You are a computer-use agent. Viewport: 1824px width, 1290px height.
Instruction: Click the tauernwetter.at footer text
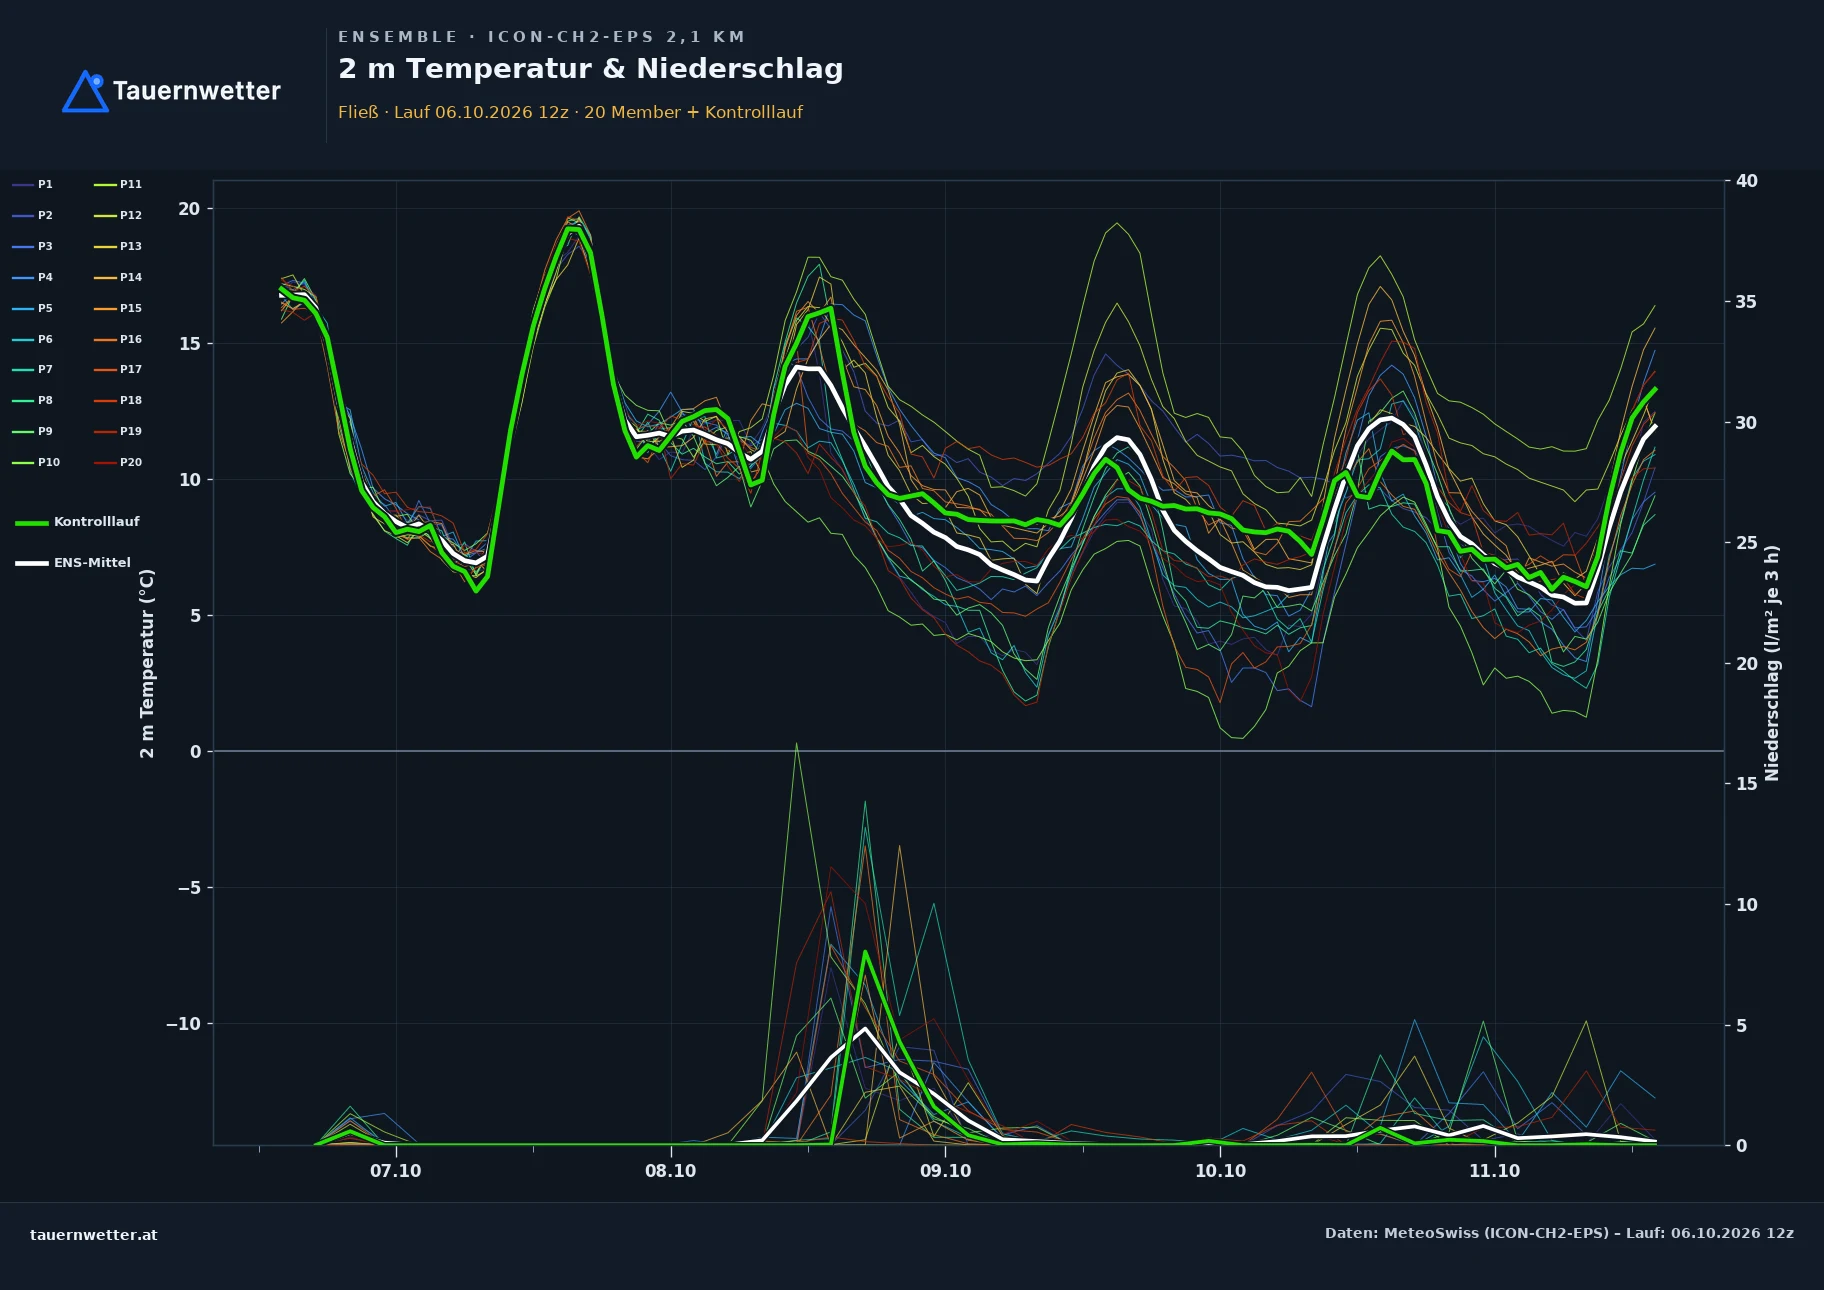(x=94, y=1235)
